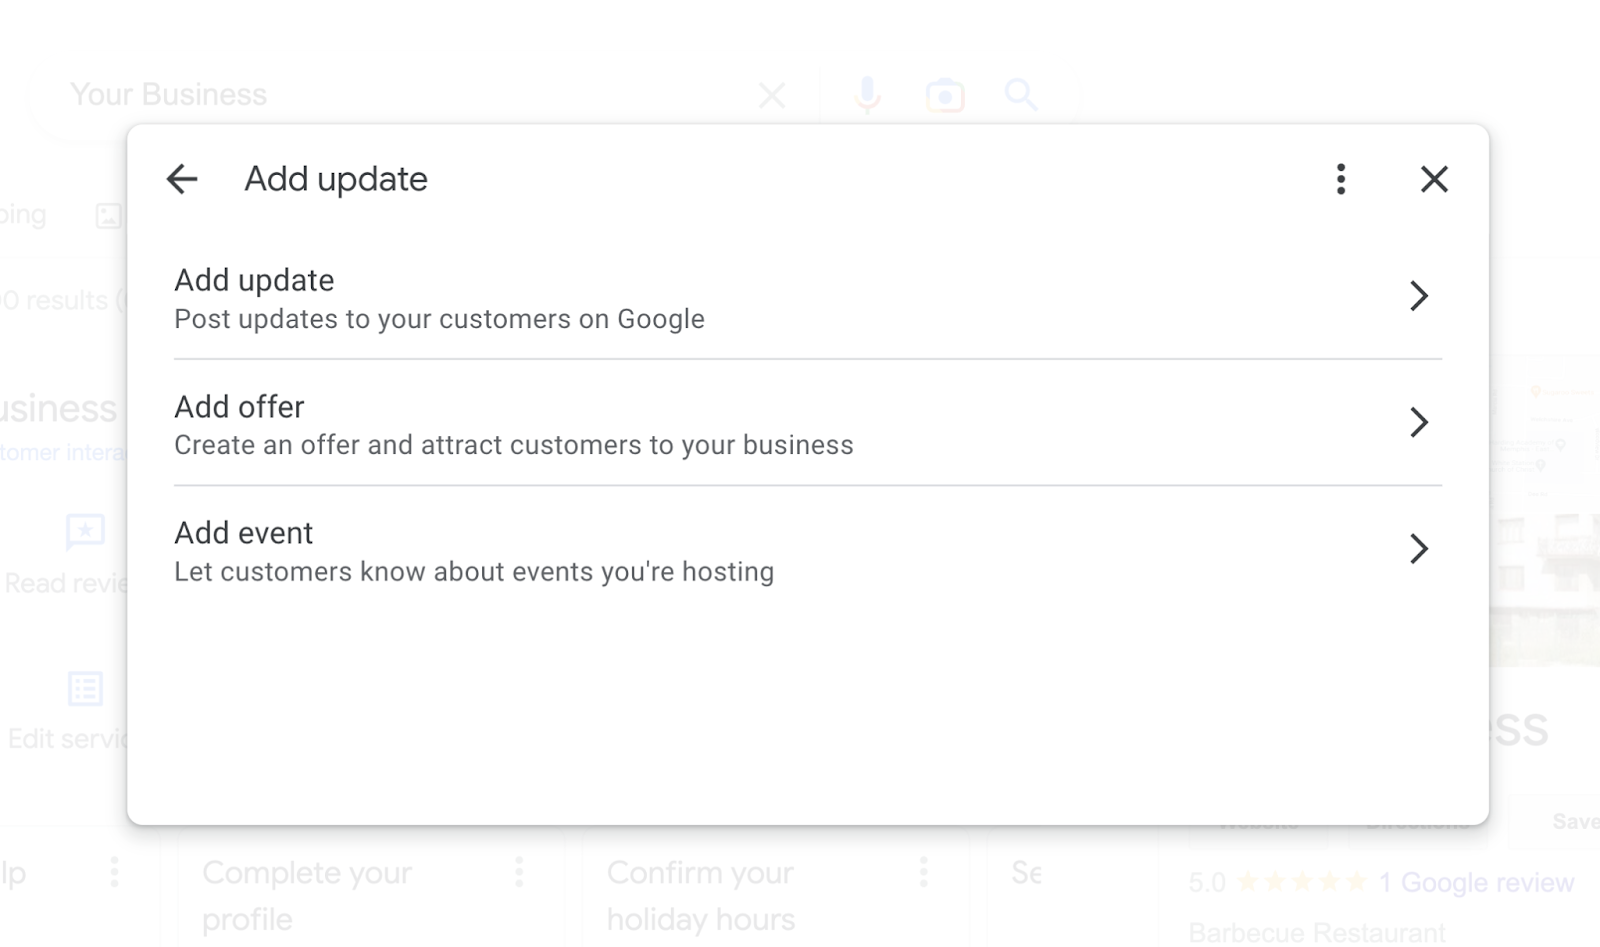Choose Add event option

pos(808,551)
